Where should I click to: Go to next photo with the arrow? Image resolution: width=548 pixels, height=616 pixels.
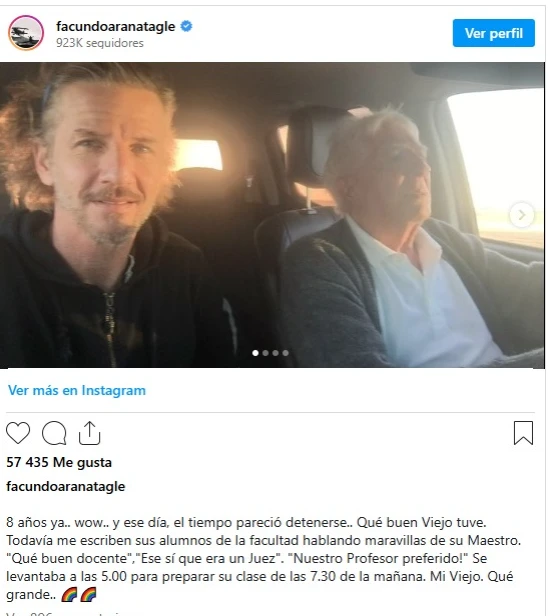coord(522,215)
